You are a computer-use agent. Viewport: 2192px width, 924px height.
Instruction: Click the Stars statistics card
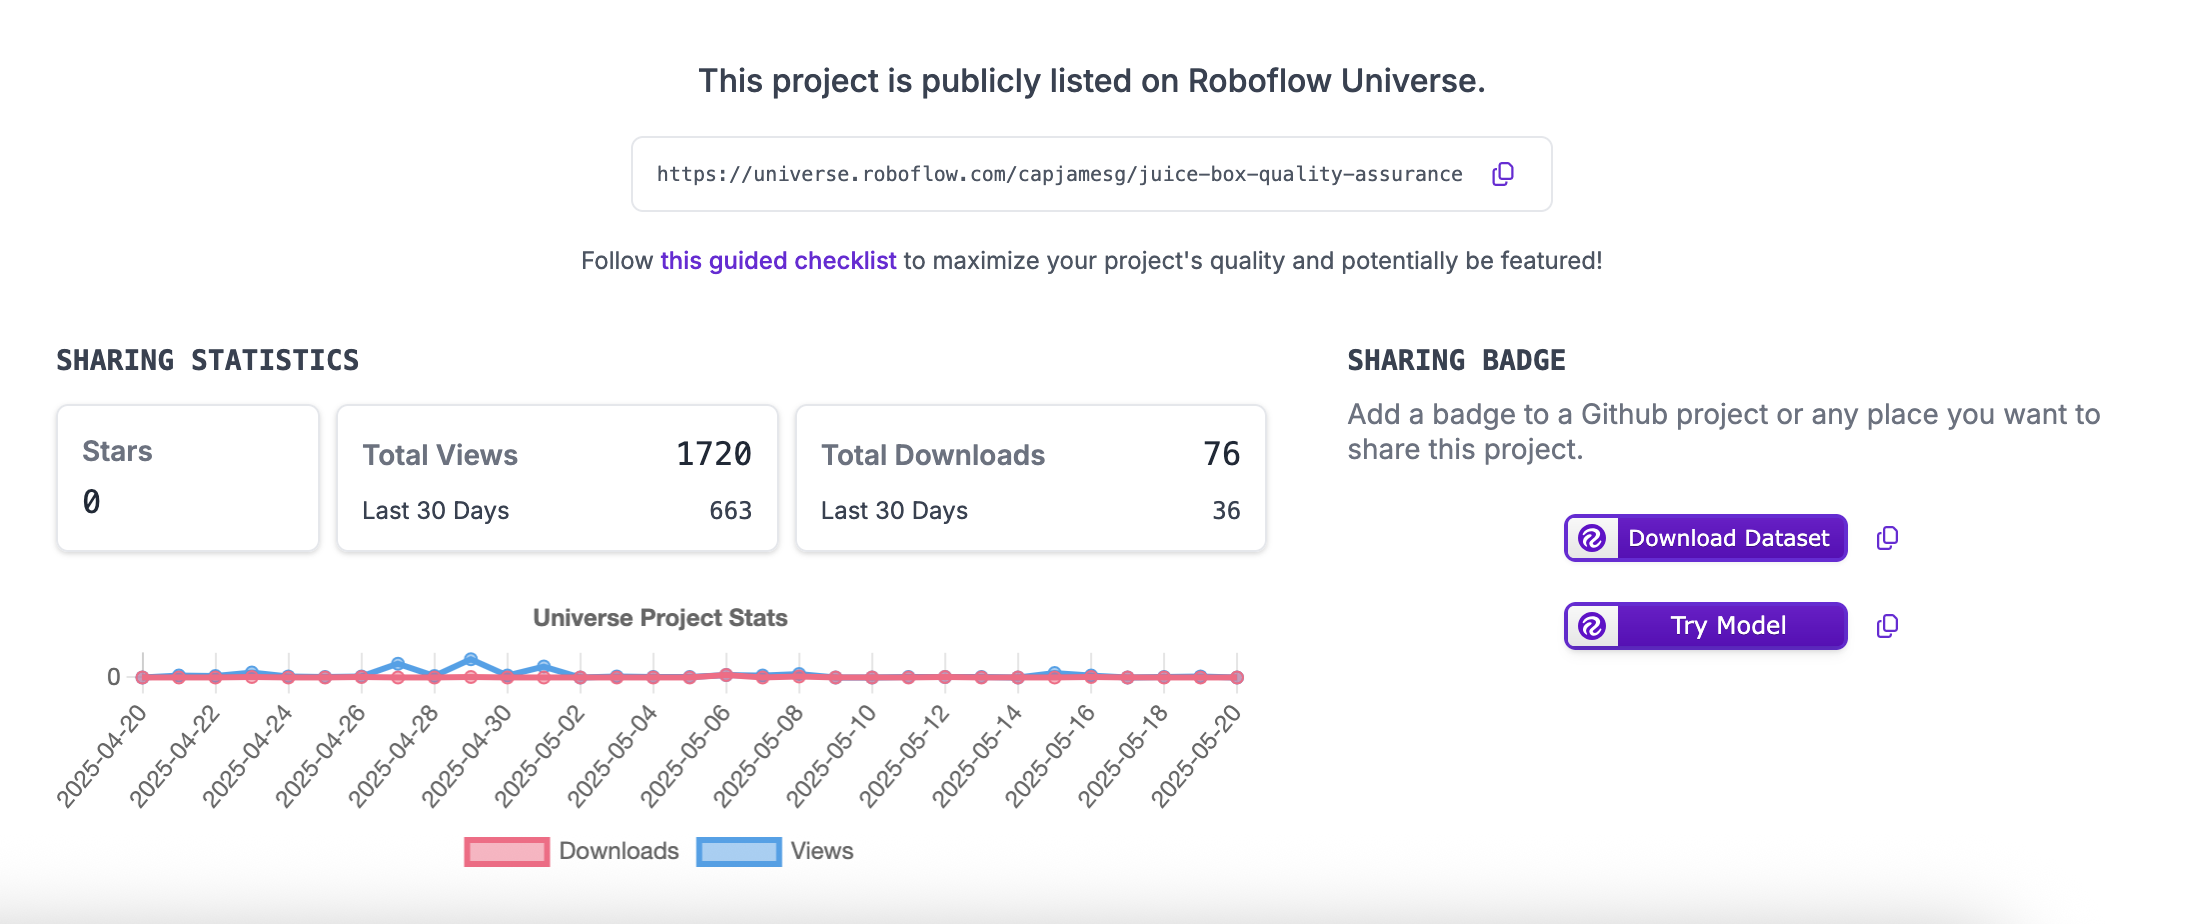188,478
